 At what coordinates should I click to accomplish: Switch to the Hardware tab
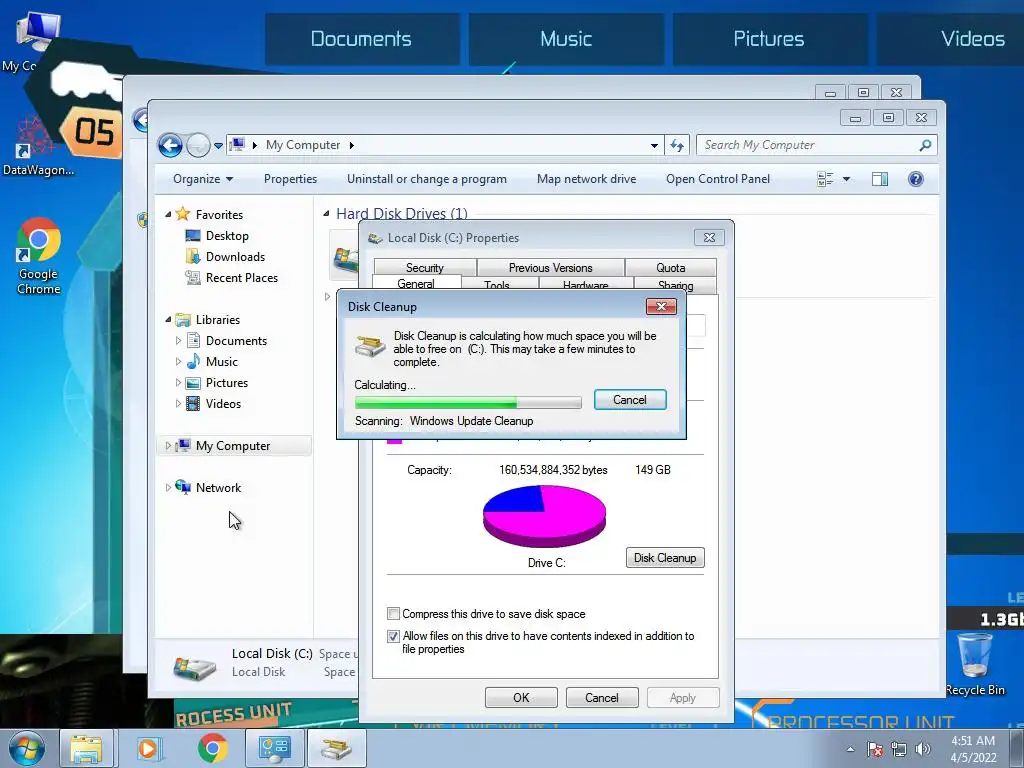(x=585, y=285)
